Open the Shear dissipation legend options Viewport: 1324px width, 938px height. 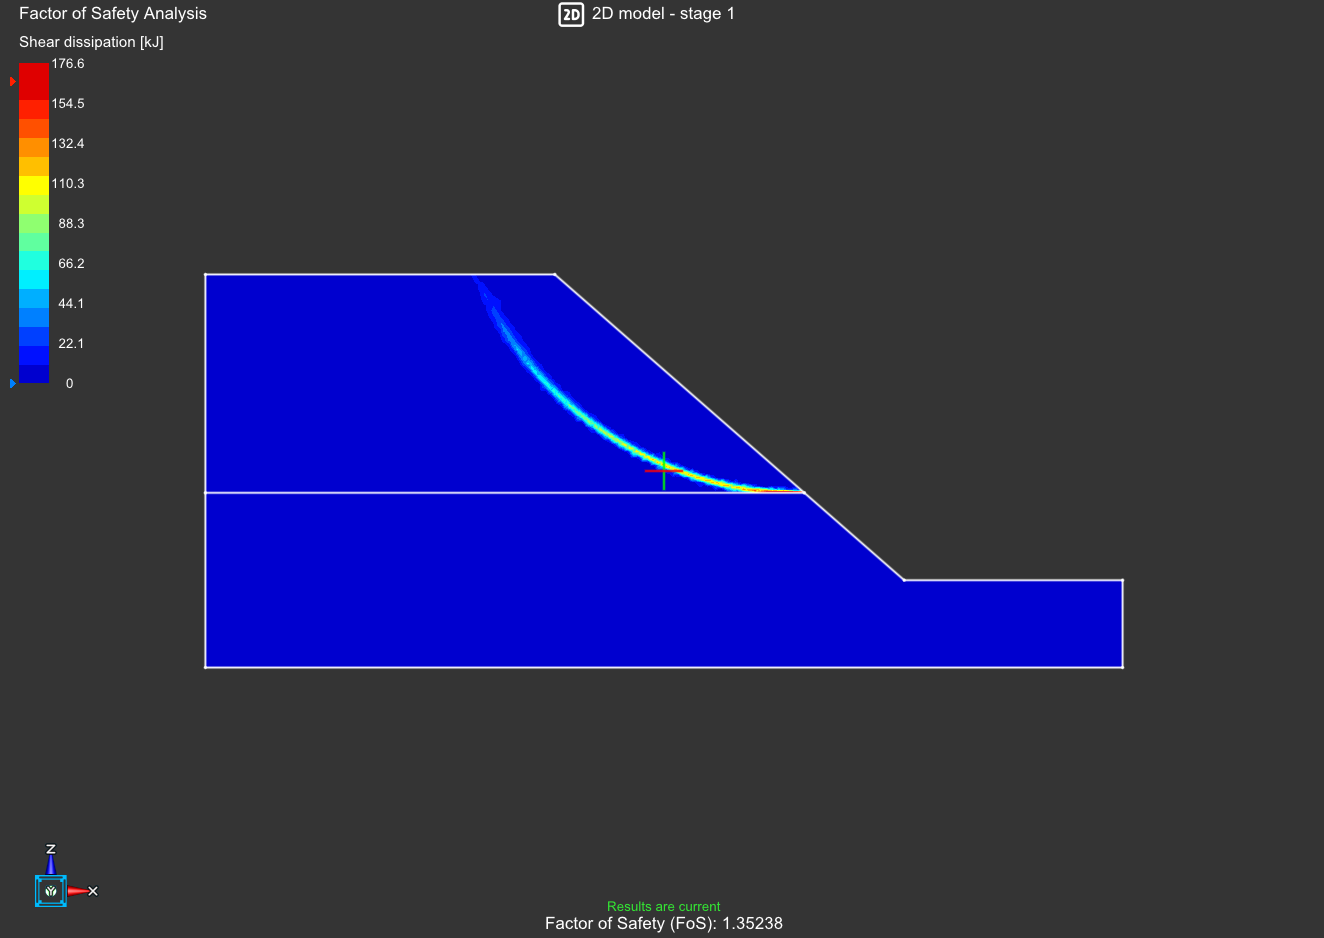click(91, 42)
